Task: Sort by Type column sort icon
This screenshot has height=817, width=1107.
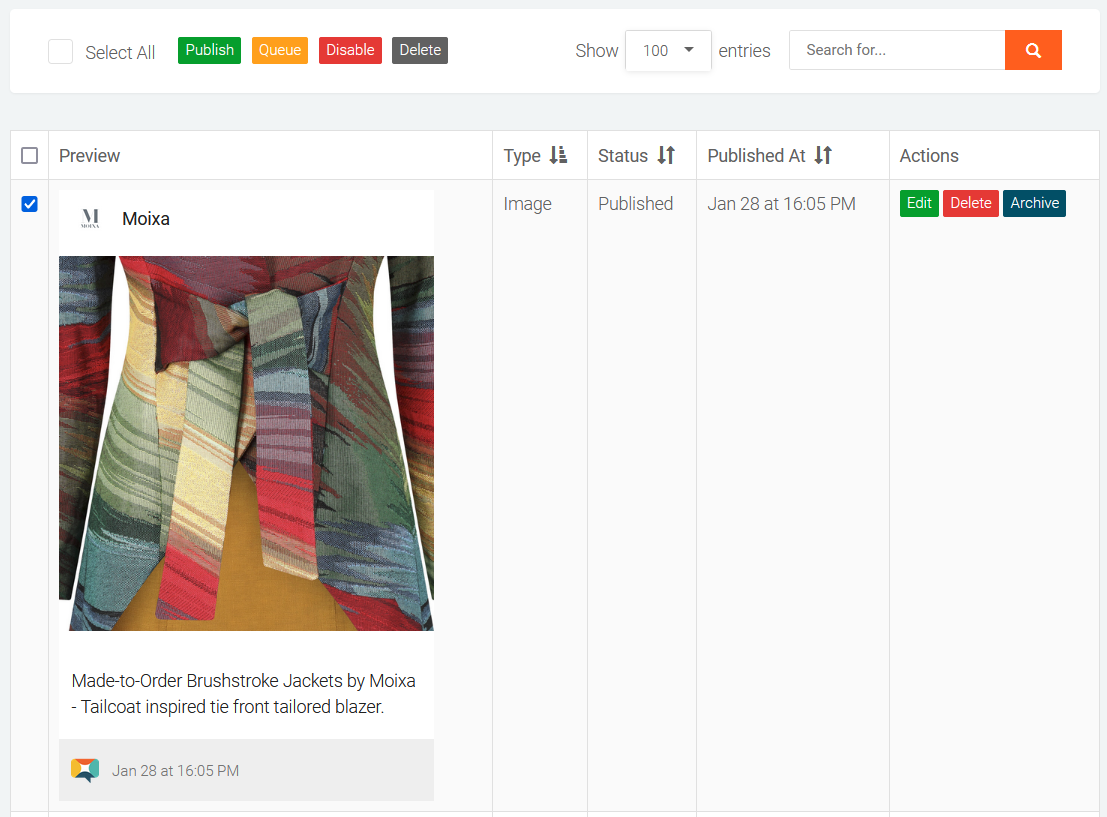Action: (x=558, y=155)
